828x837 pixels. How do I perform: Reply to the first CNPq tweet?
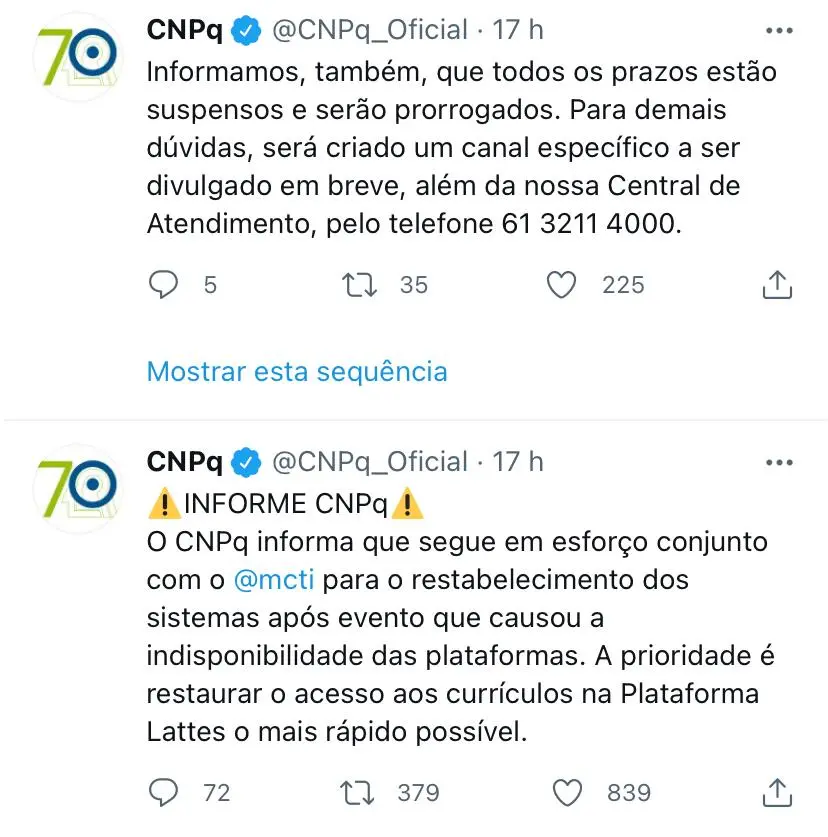click(x=163, y=284)
